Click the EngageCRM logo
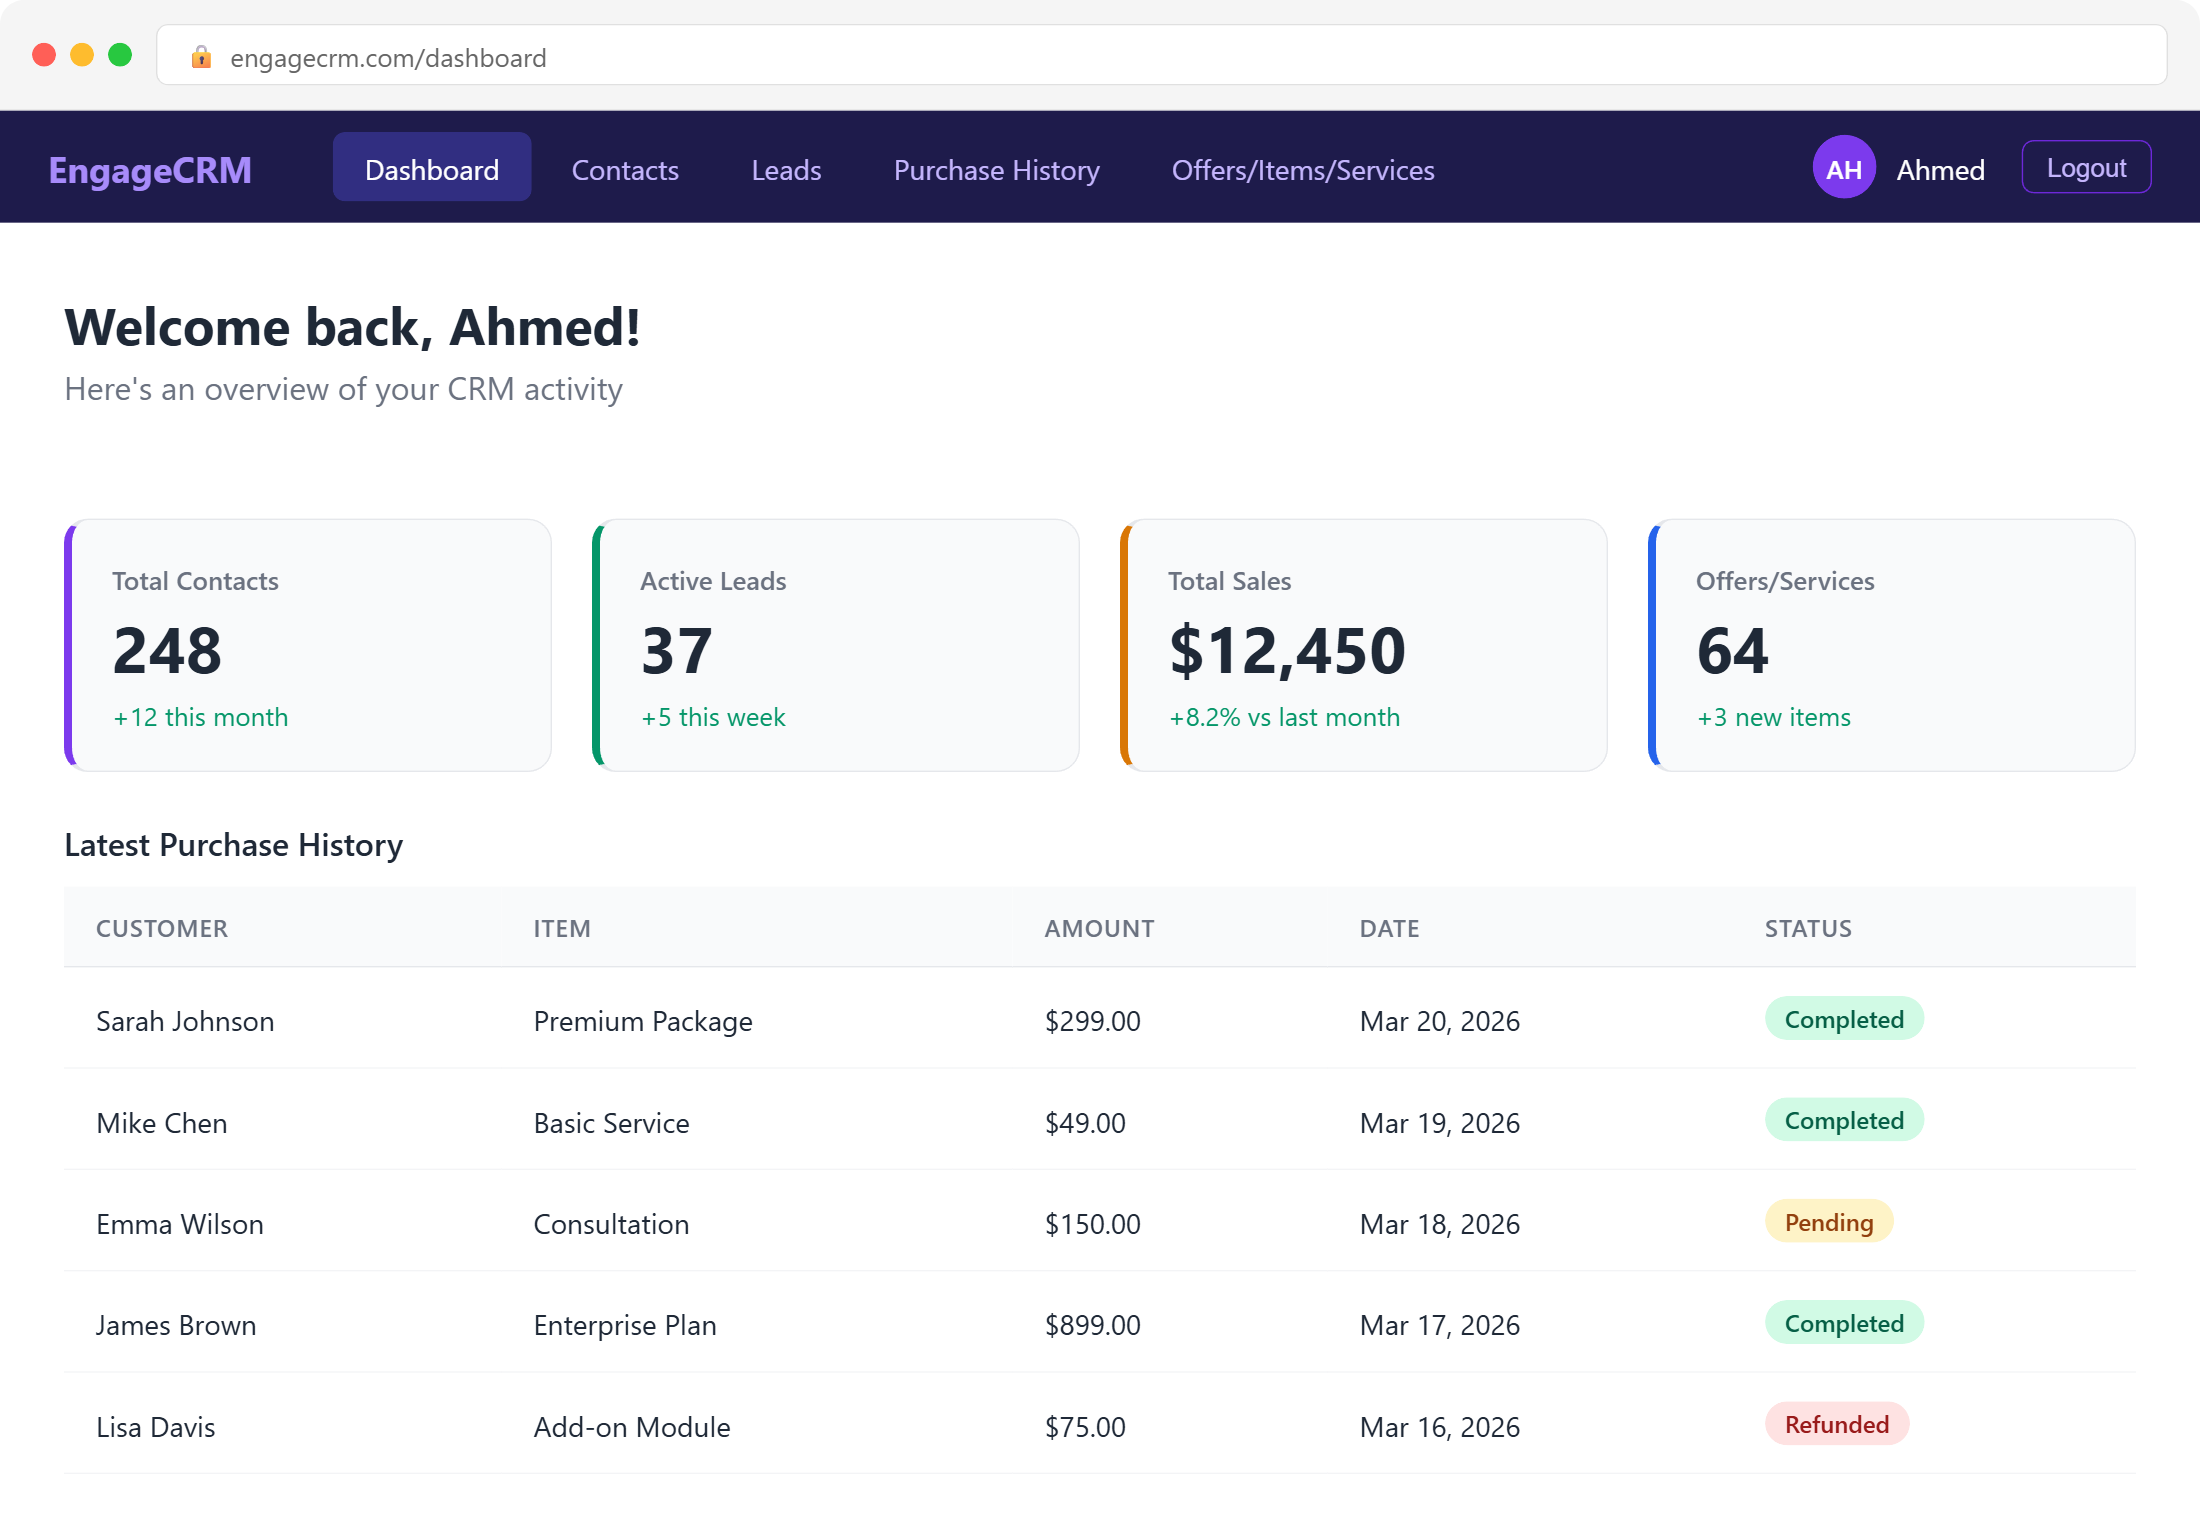2200x1540 pixels. coord(150,170)
